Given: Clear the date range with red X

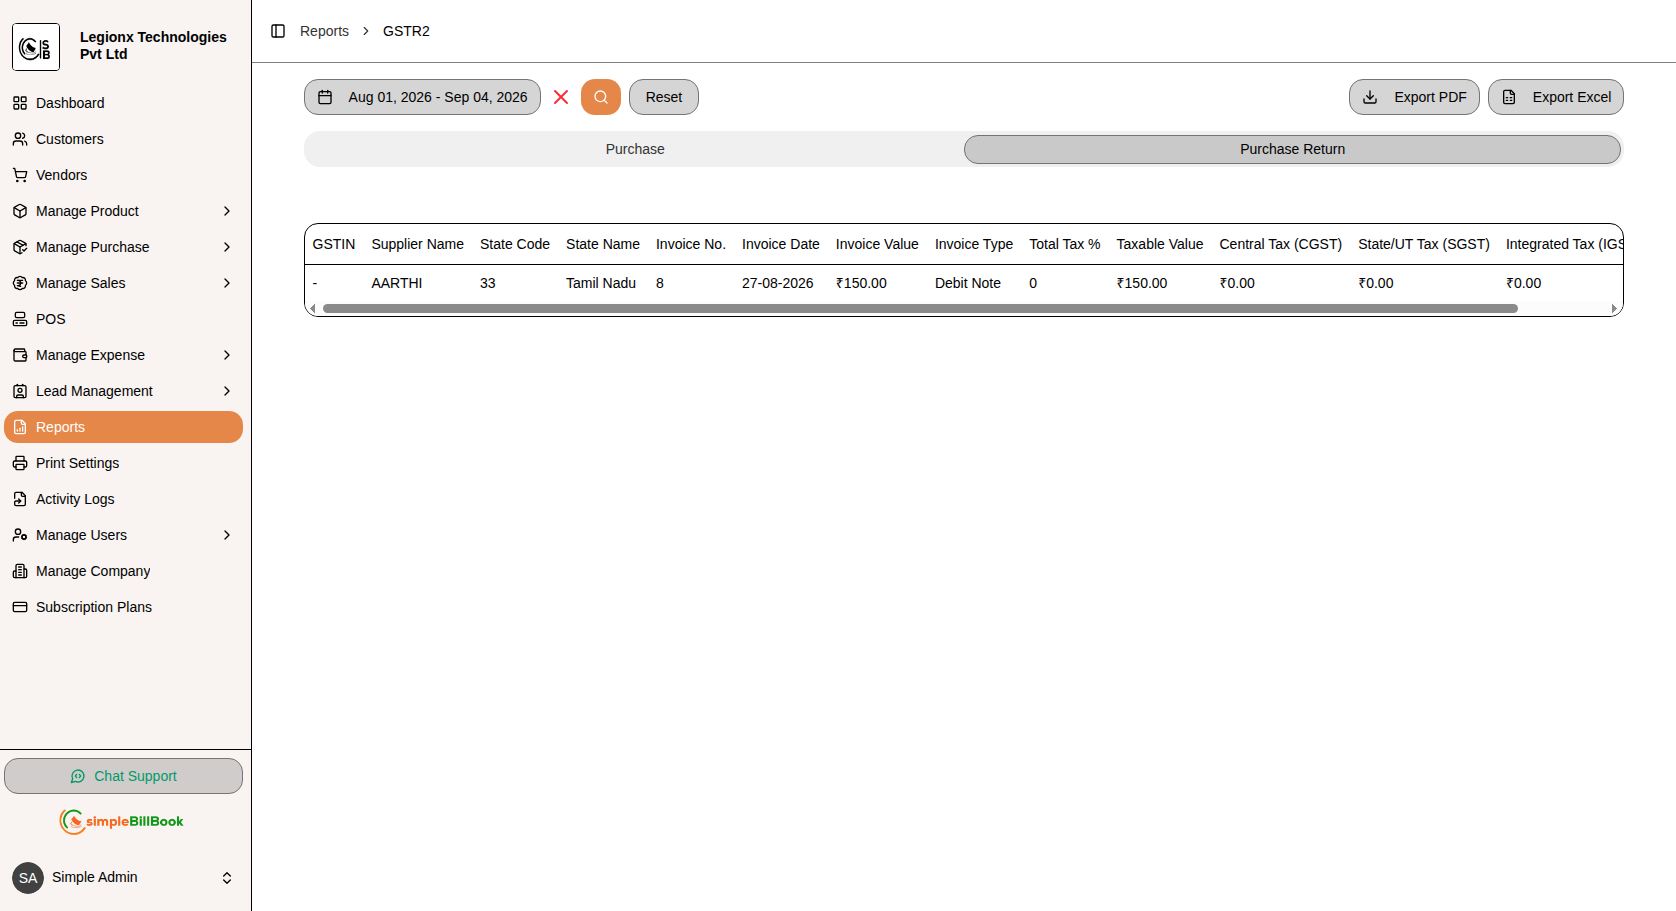Looking at the screenshot, I should (x=561, y=97).
